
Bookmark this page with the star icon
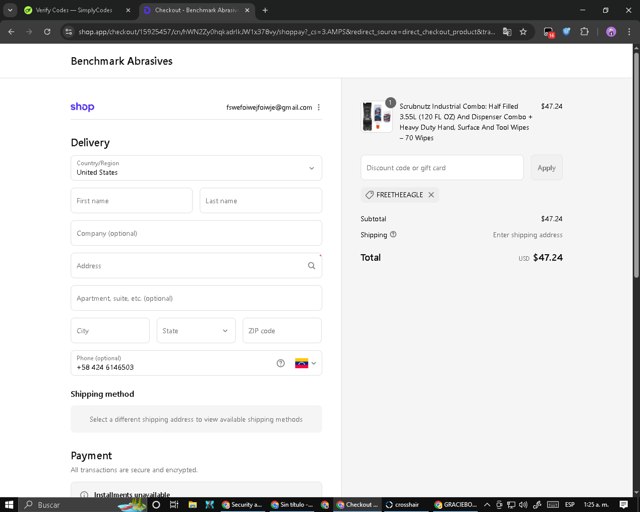[x=523, y=31]
